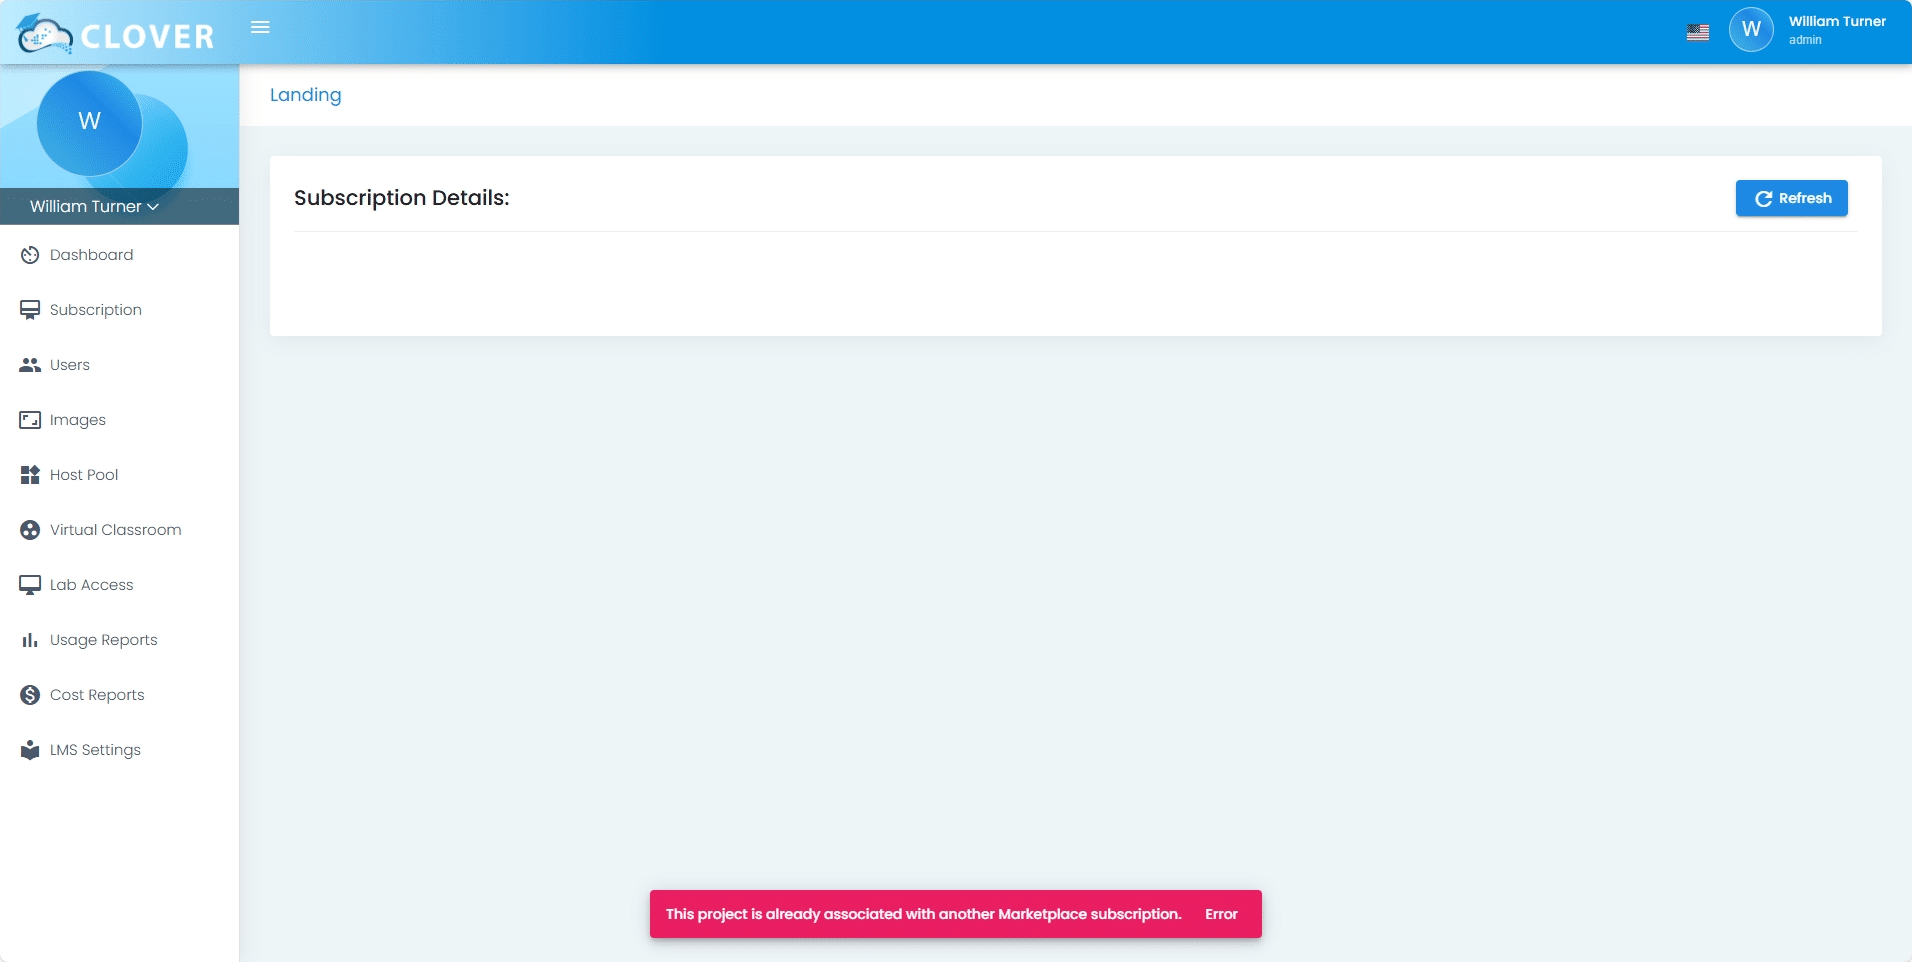
Task: Refresh the subscription details
Action: (1791, 198)
